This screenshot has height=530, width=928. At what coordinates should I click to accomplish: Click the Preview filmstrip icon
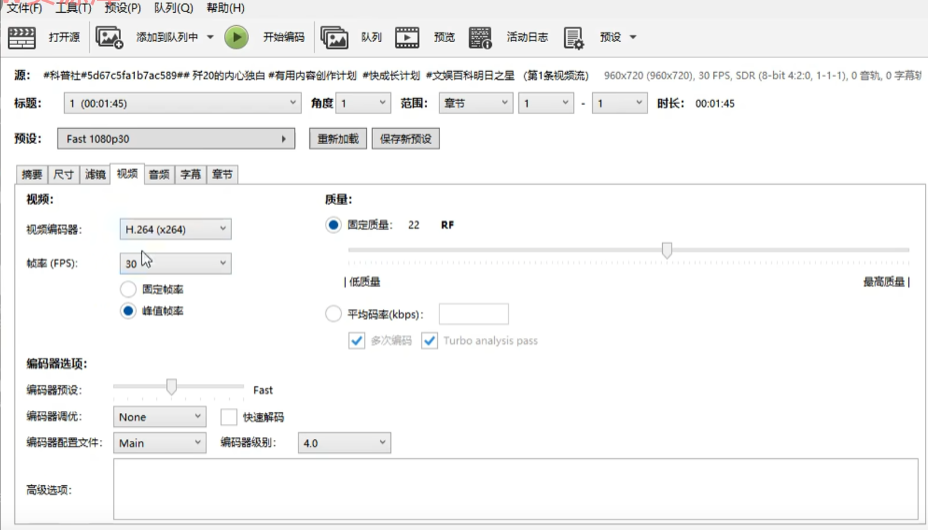(x=407, y=38)
